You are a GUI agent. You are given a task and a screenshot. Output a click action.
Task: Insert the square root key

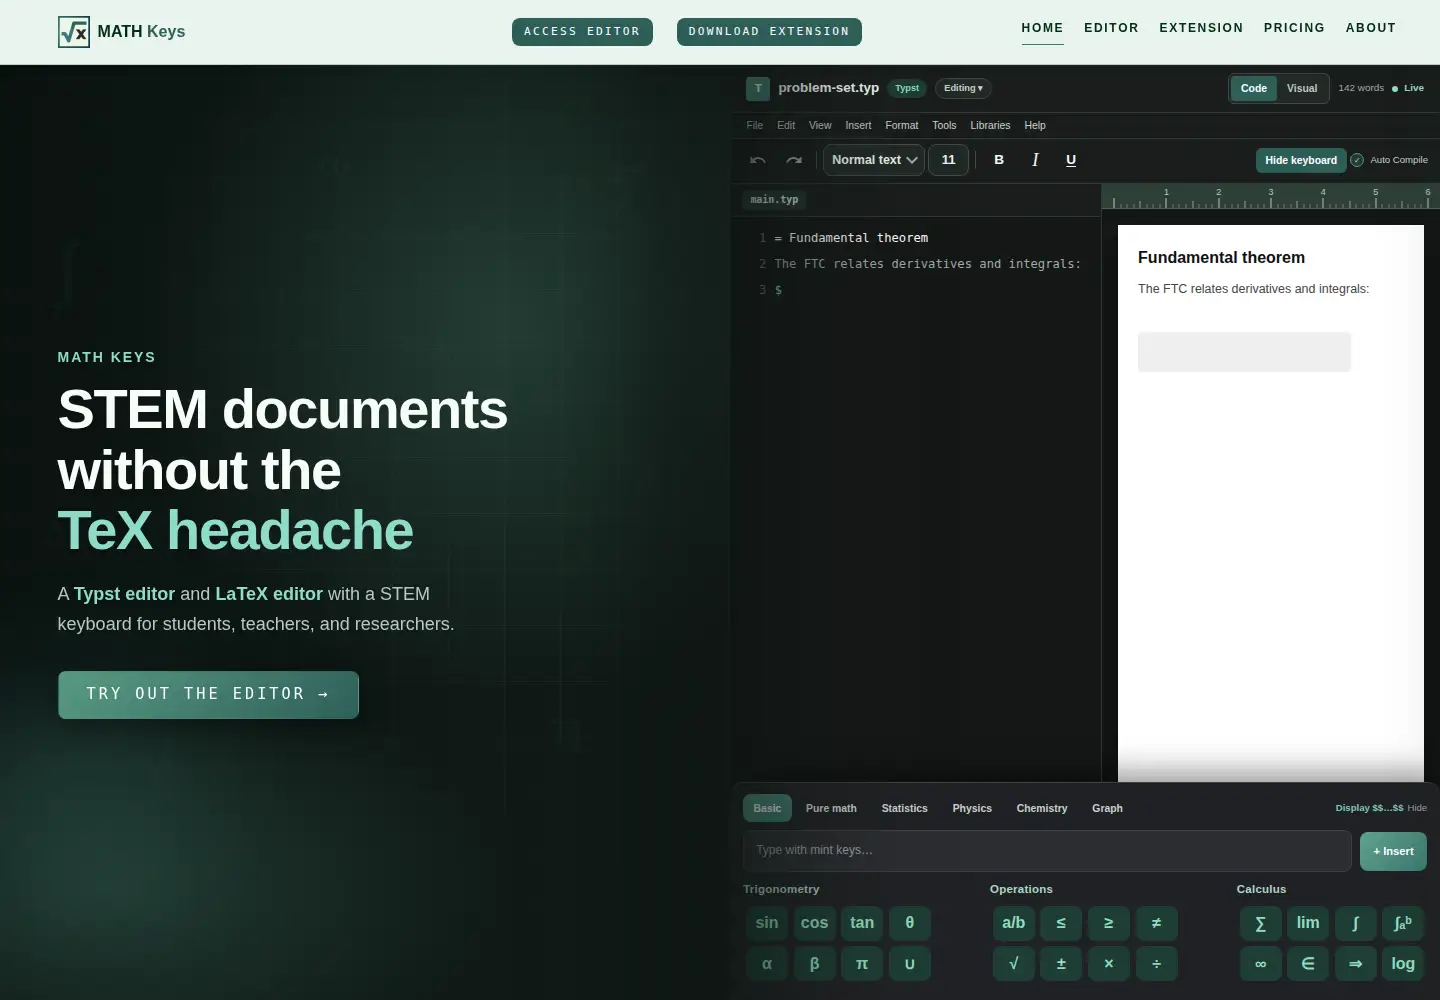(x=1014, y=964)
